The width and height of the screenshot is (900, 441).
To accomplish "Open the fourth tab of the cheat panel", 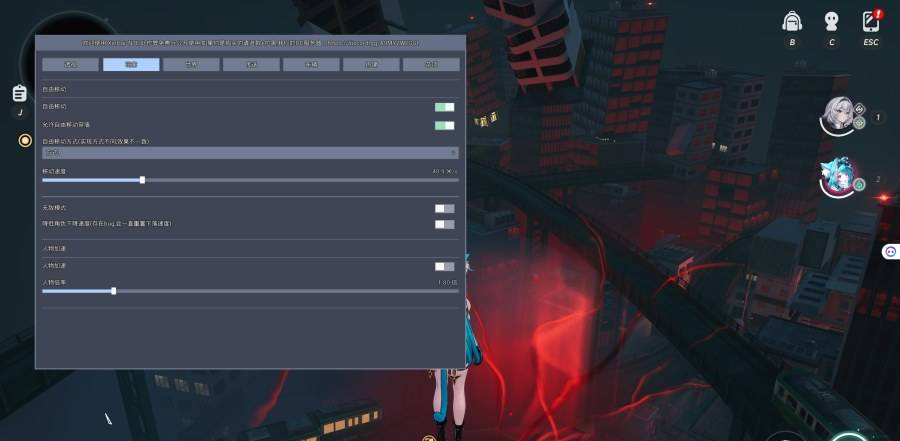I will pos(251,64).
